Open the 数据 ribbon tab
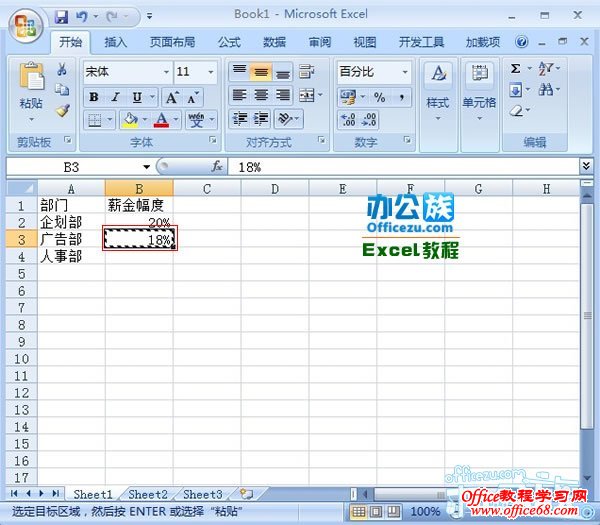The width and height of the screenshot is (600, 525). pos(274,42)
